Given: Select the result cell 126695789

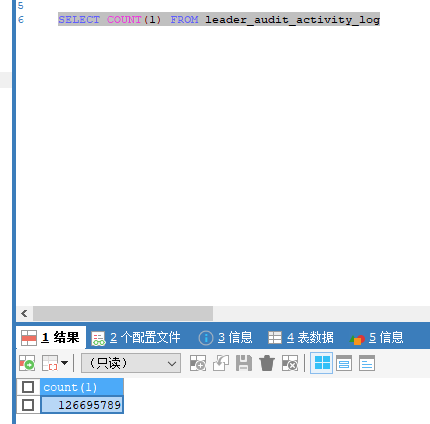Looking at the screenshot, I should [82, 405].
